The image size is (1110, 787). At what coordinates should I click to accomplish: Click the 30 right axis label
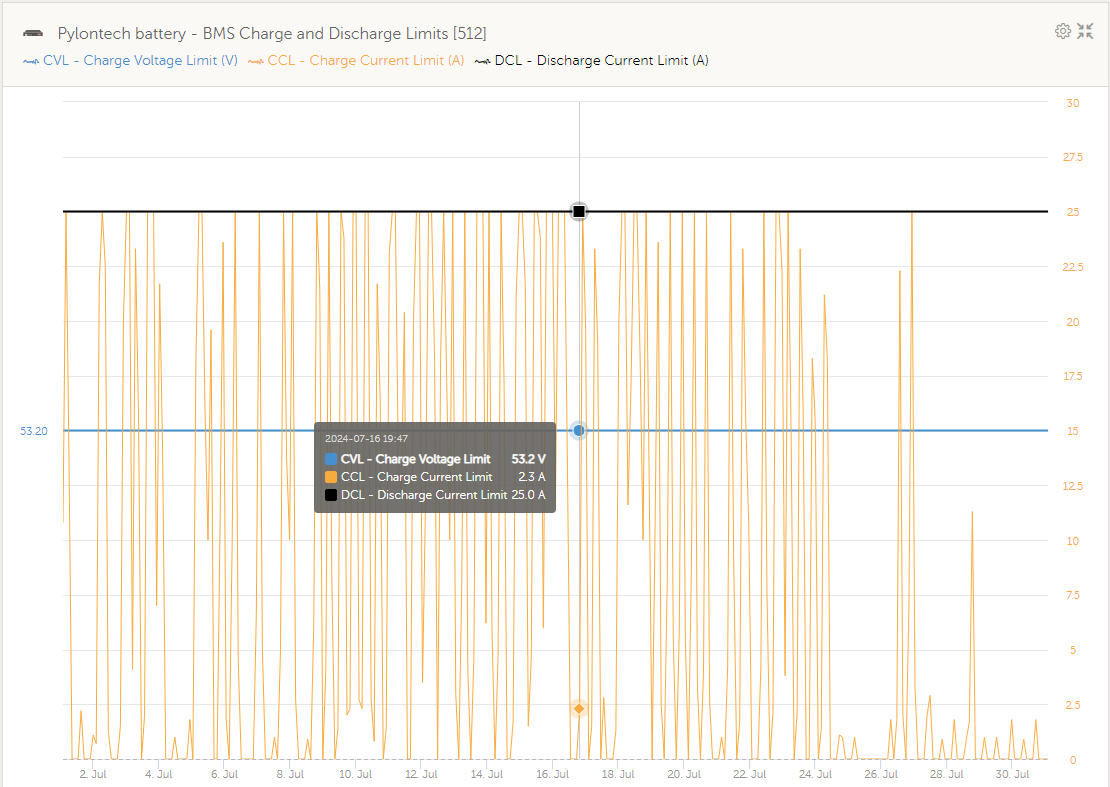tap(1072, 103)
